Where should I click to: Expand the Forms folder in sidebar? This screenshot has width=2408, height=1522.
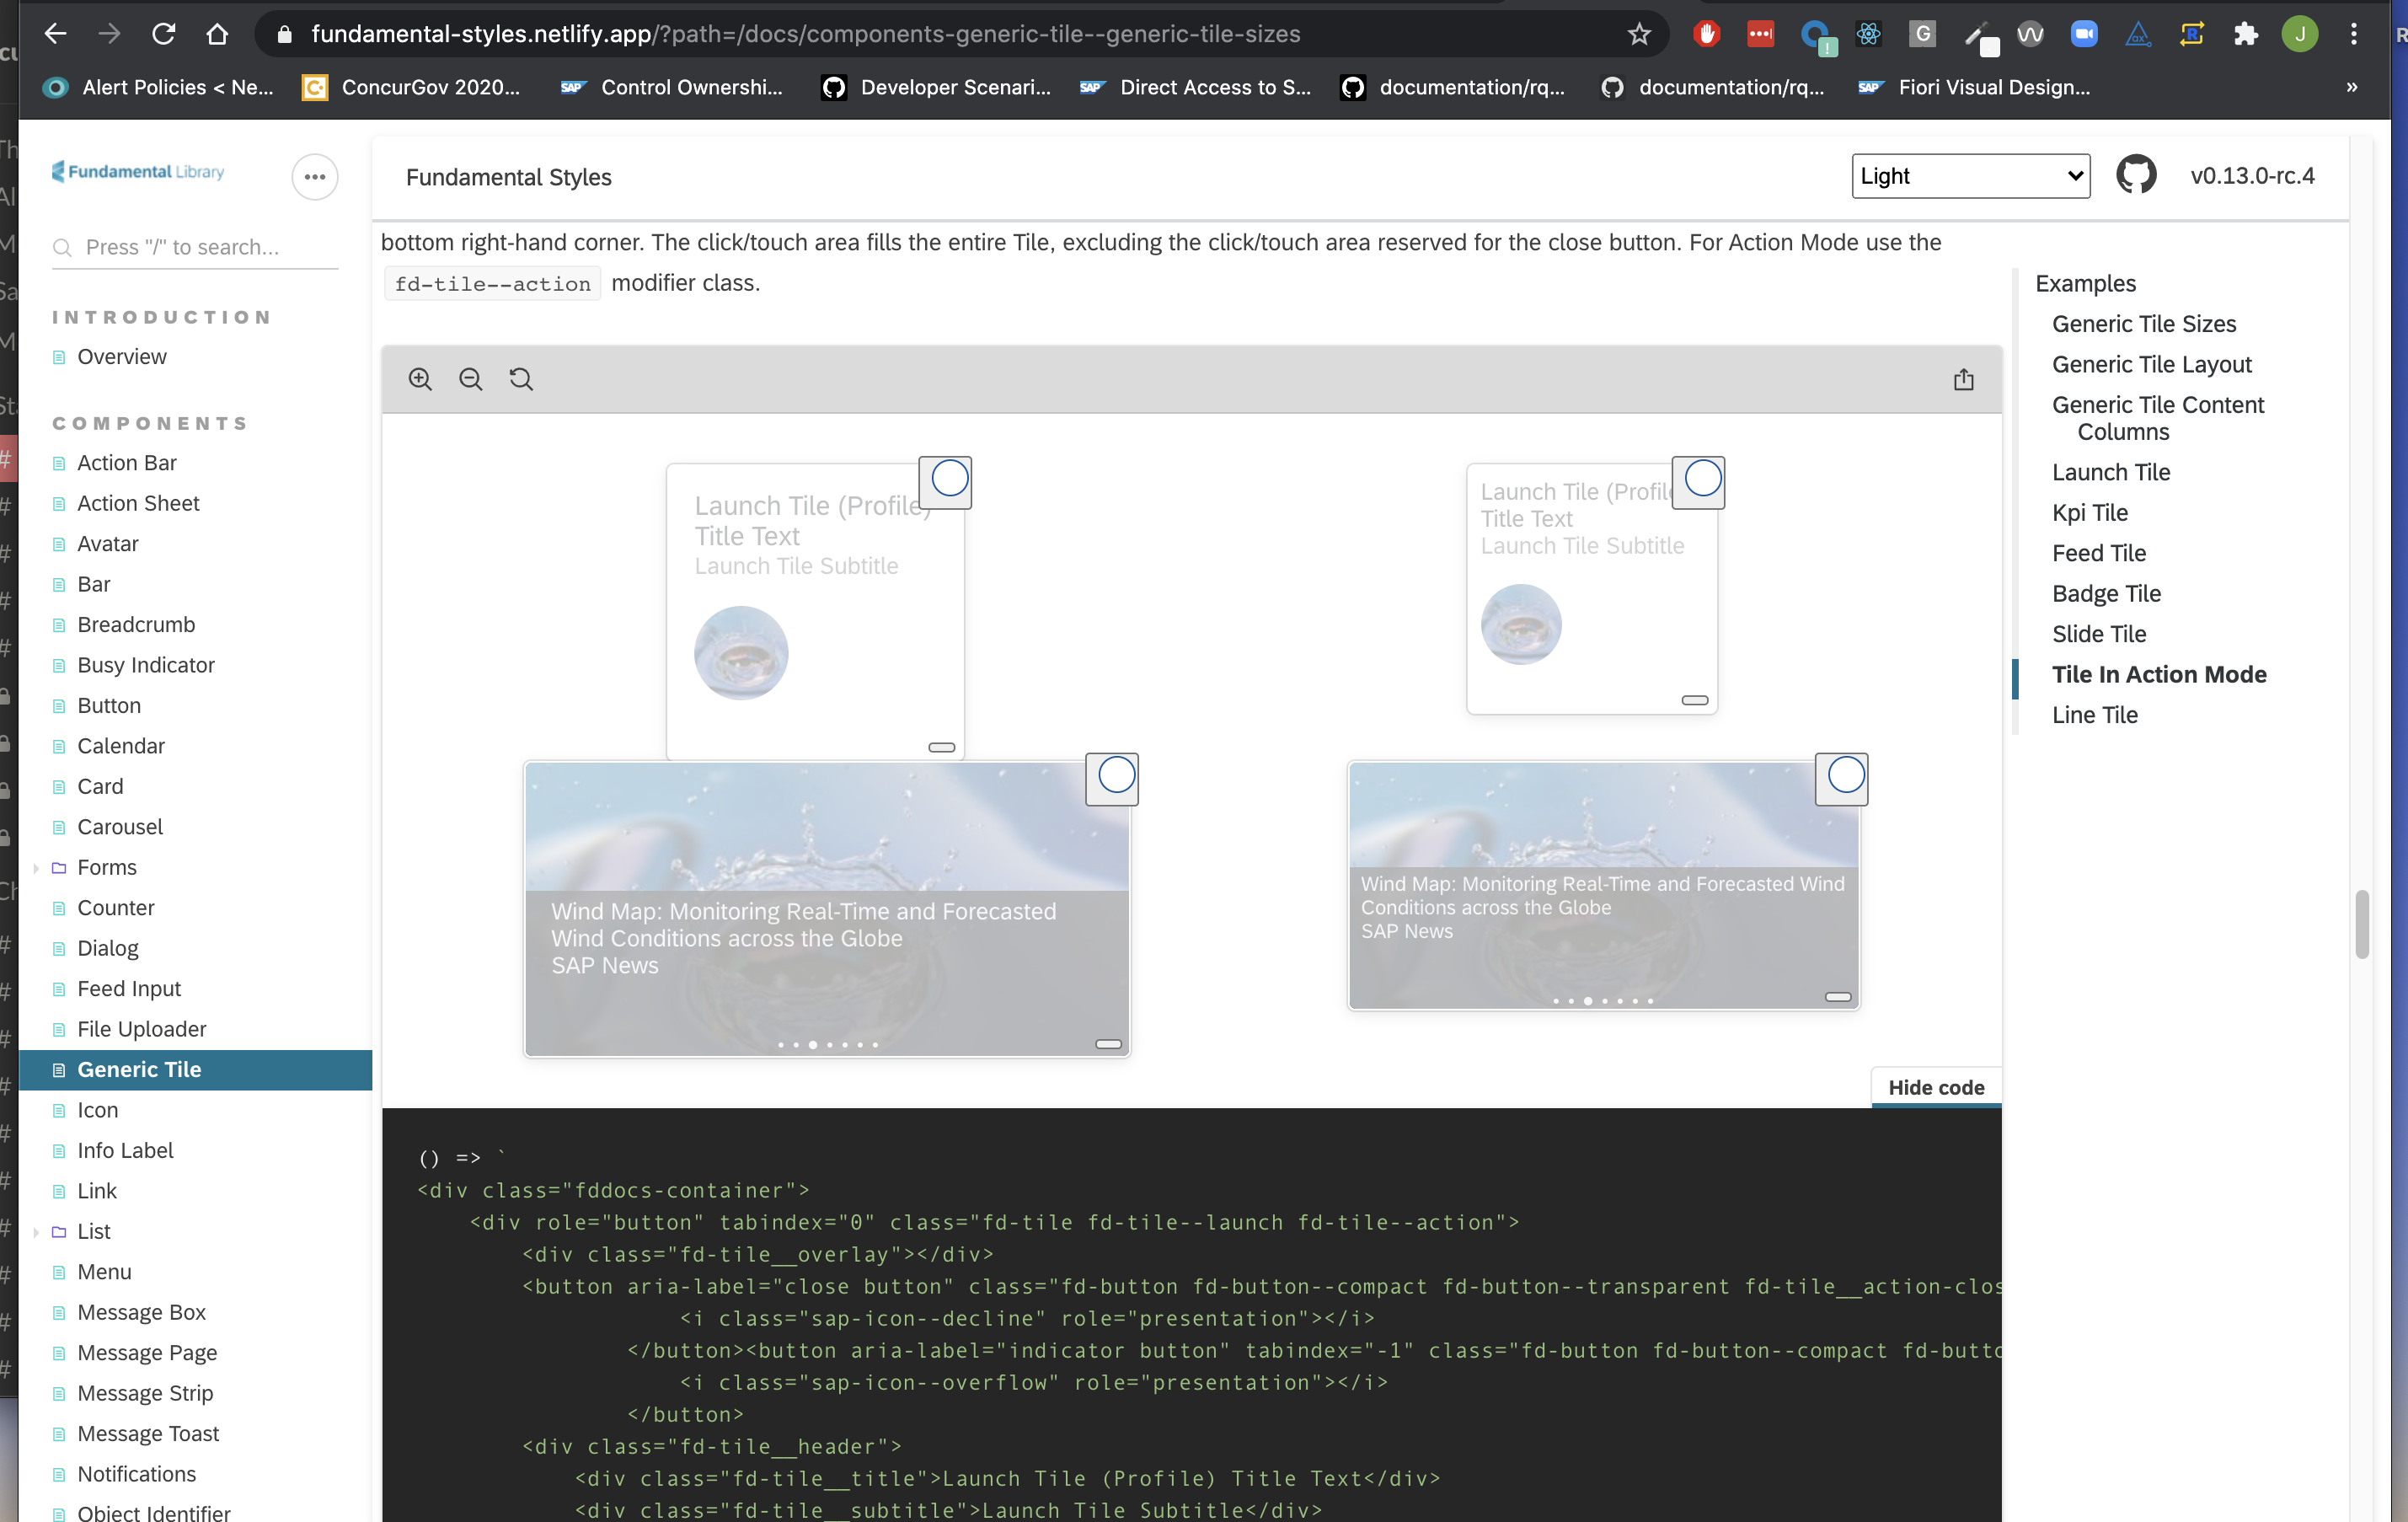(x=106, y=867)
